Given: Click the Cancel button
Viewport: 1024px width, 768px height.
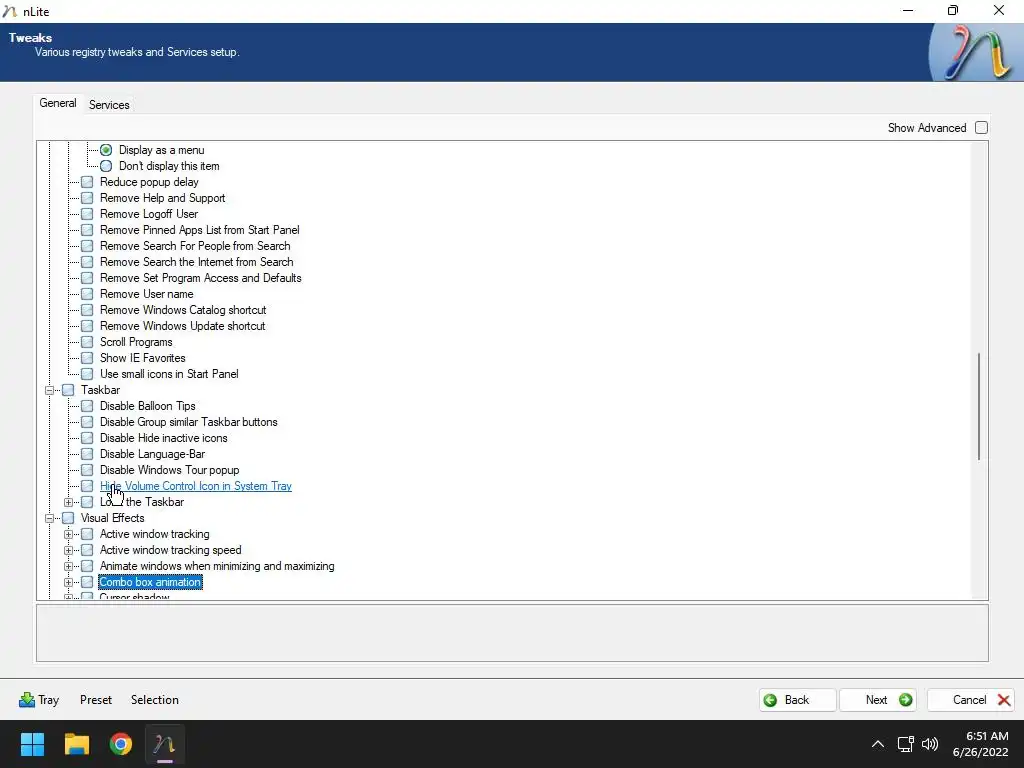Looking at the screenshot, I should click(970, 700).
